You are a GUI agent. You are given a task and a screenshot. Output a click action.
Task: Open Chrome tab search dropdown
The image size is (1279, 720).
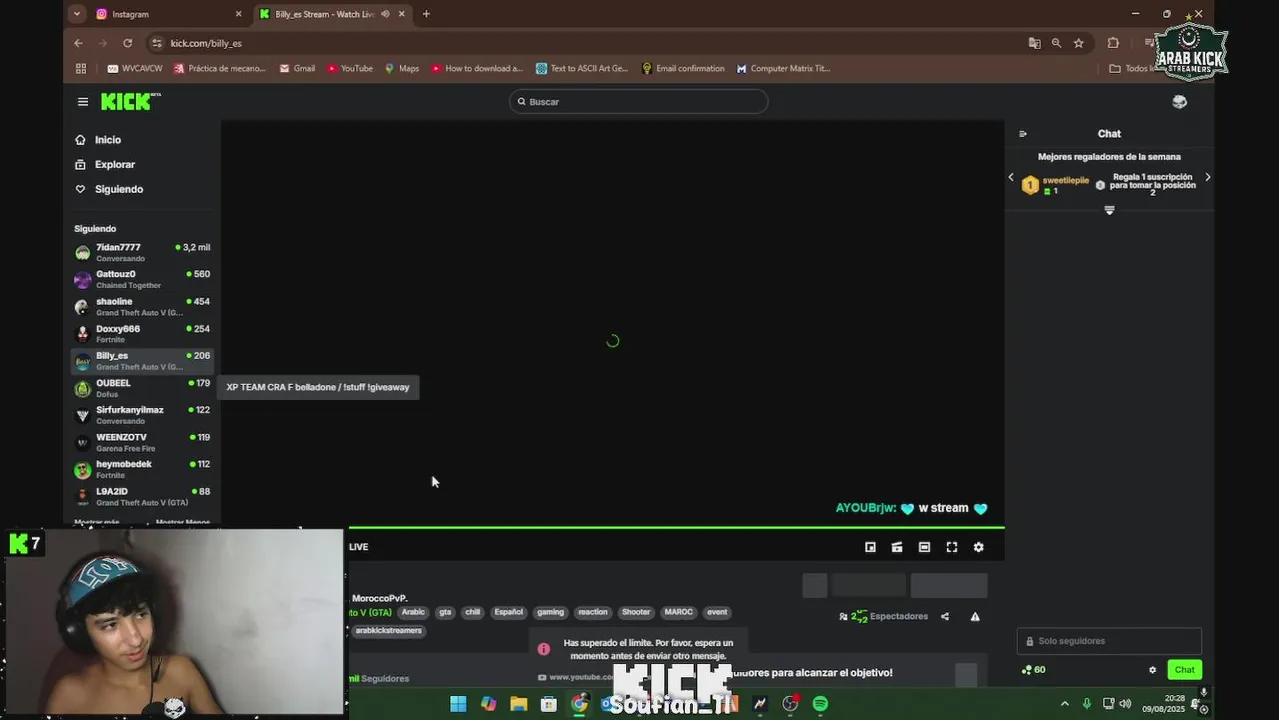[77, 14]
